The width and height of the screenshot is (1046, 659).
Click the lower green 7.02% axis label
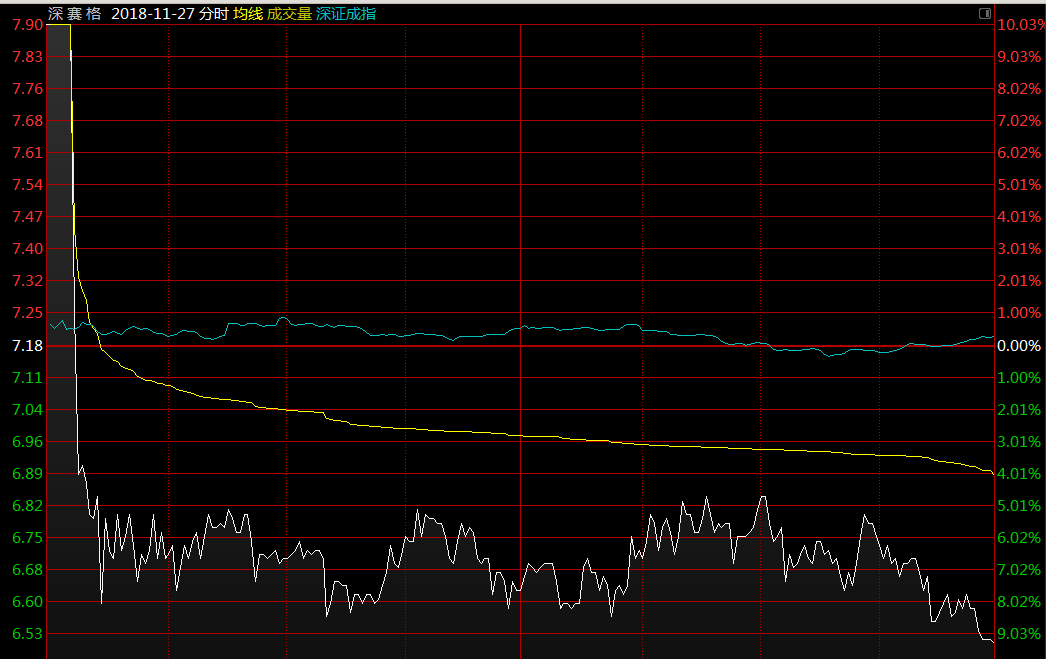(x=1021, y=570)
